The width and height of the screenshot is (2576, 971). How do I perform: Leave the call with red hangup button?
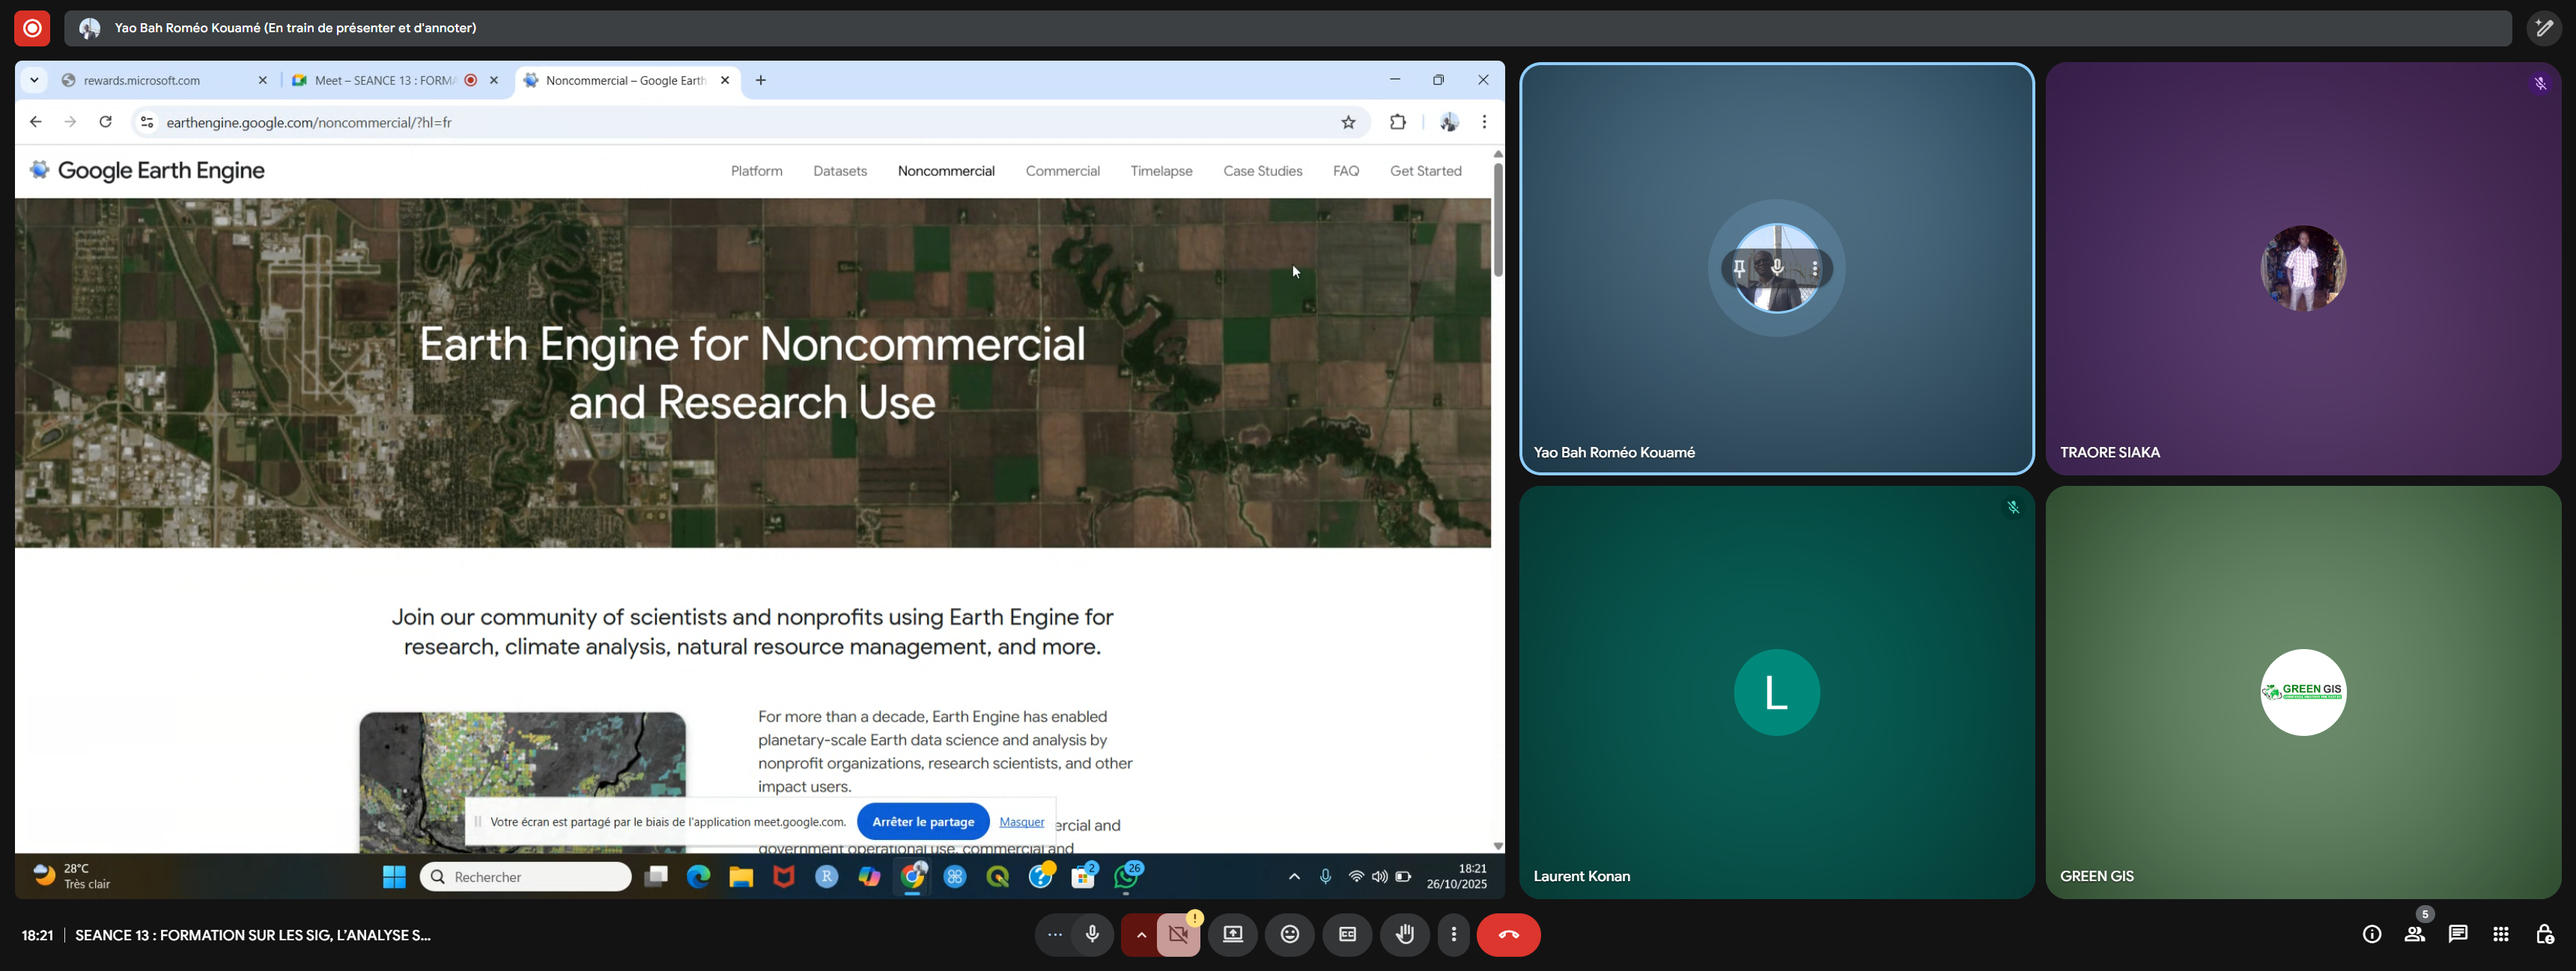1508,934
